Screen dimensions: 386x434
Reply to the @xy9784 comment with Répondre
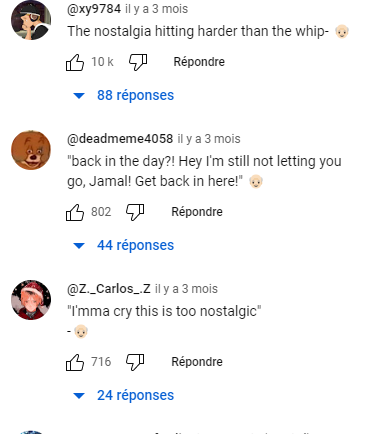199,62
